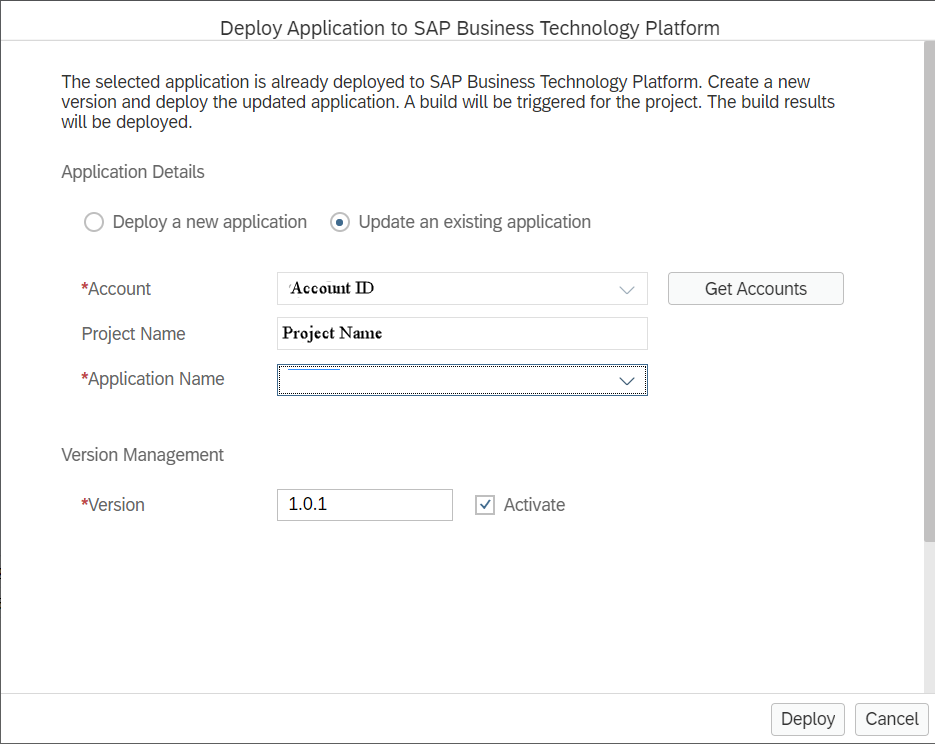Viewport: 935px width, 744px height.
Task: Click the Get Accounts button
Action: click(x=756, y=289)
